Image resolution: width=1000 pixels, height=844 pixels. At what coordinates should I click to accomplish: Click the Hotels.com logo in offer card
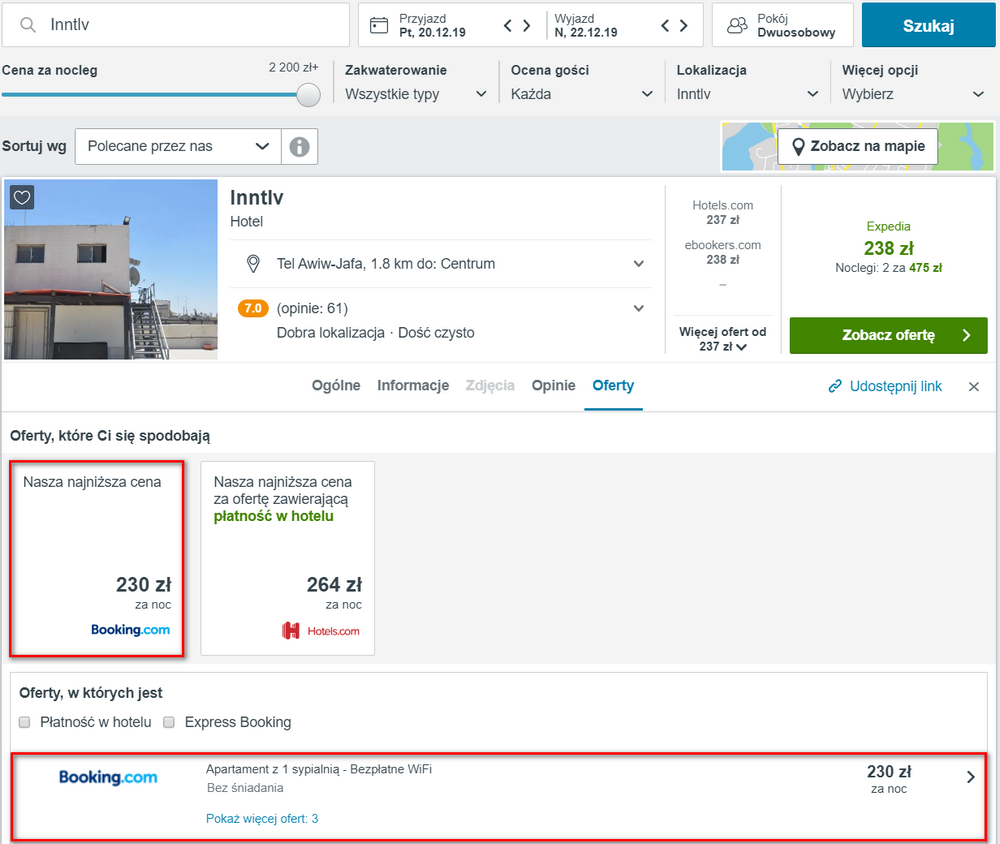pos(321,631)
